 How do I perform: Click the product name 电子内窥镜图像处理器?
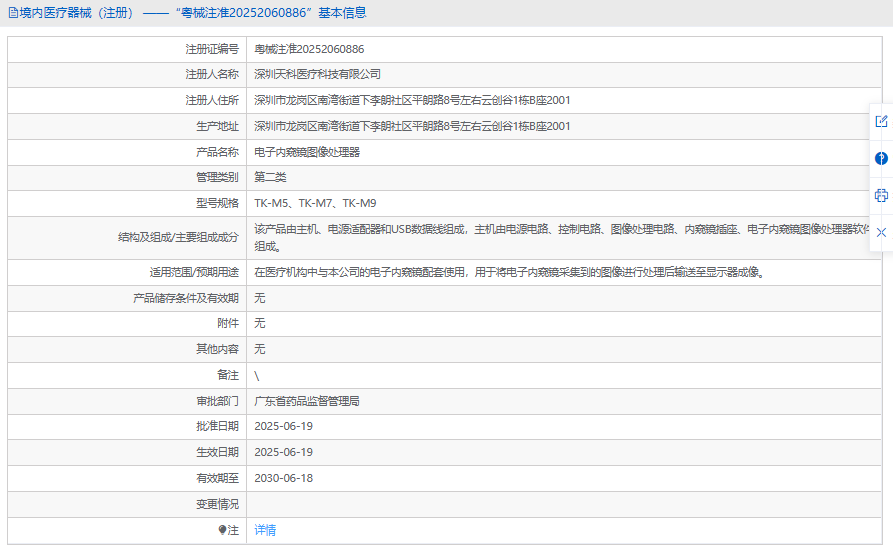point(307,152)
